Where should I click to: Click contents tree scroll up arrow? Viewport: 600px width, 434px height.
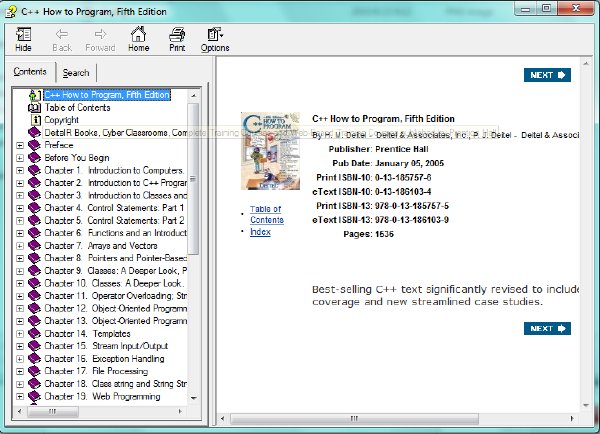click(194, 95)
